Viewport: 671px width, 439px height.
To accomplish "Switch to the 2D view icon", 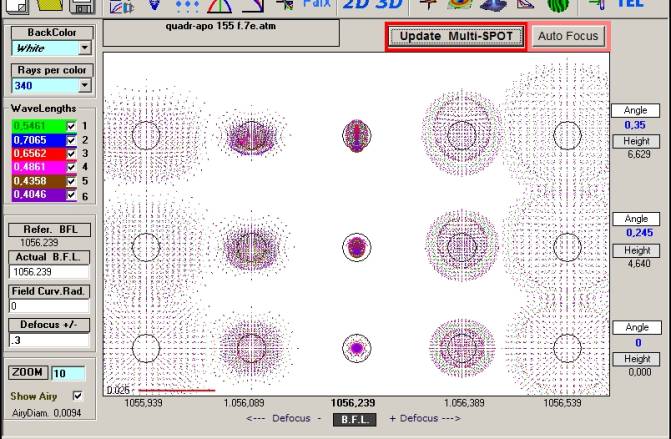I will 356,4.
